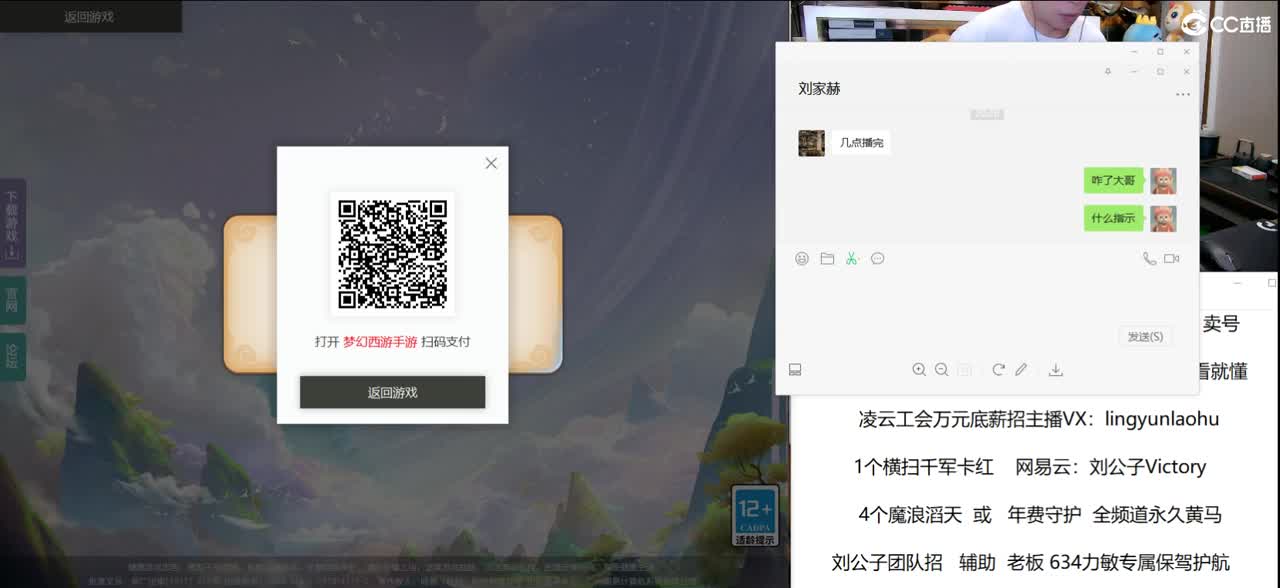Click own avatar beside 咋了大哥
1280x588 pixels.
pyautogui.click(x=1163, y=181)
